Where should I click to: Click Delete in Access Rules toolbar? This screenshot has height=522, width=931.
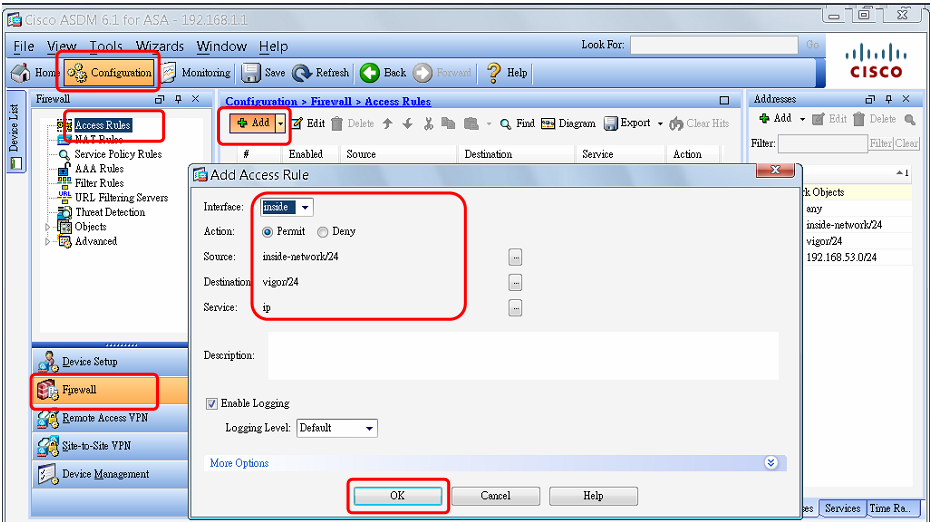tap(353, 124)
